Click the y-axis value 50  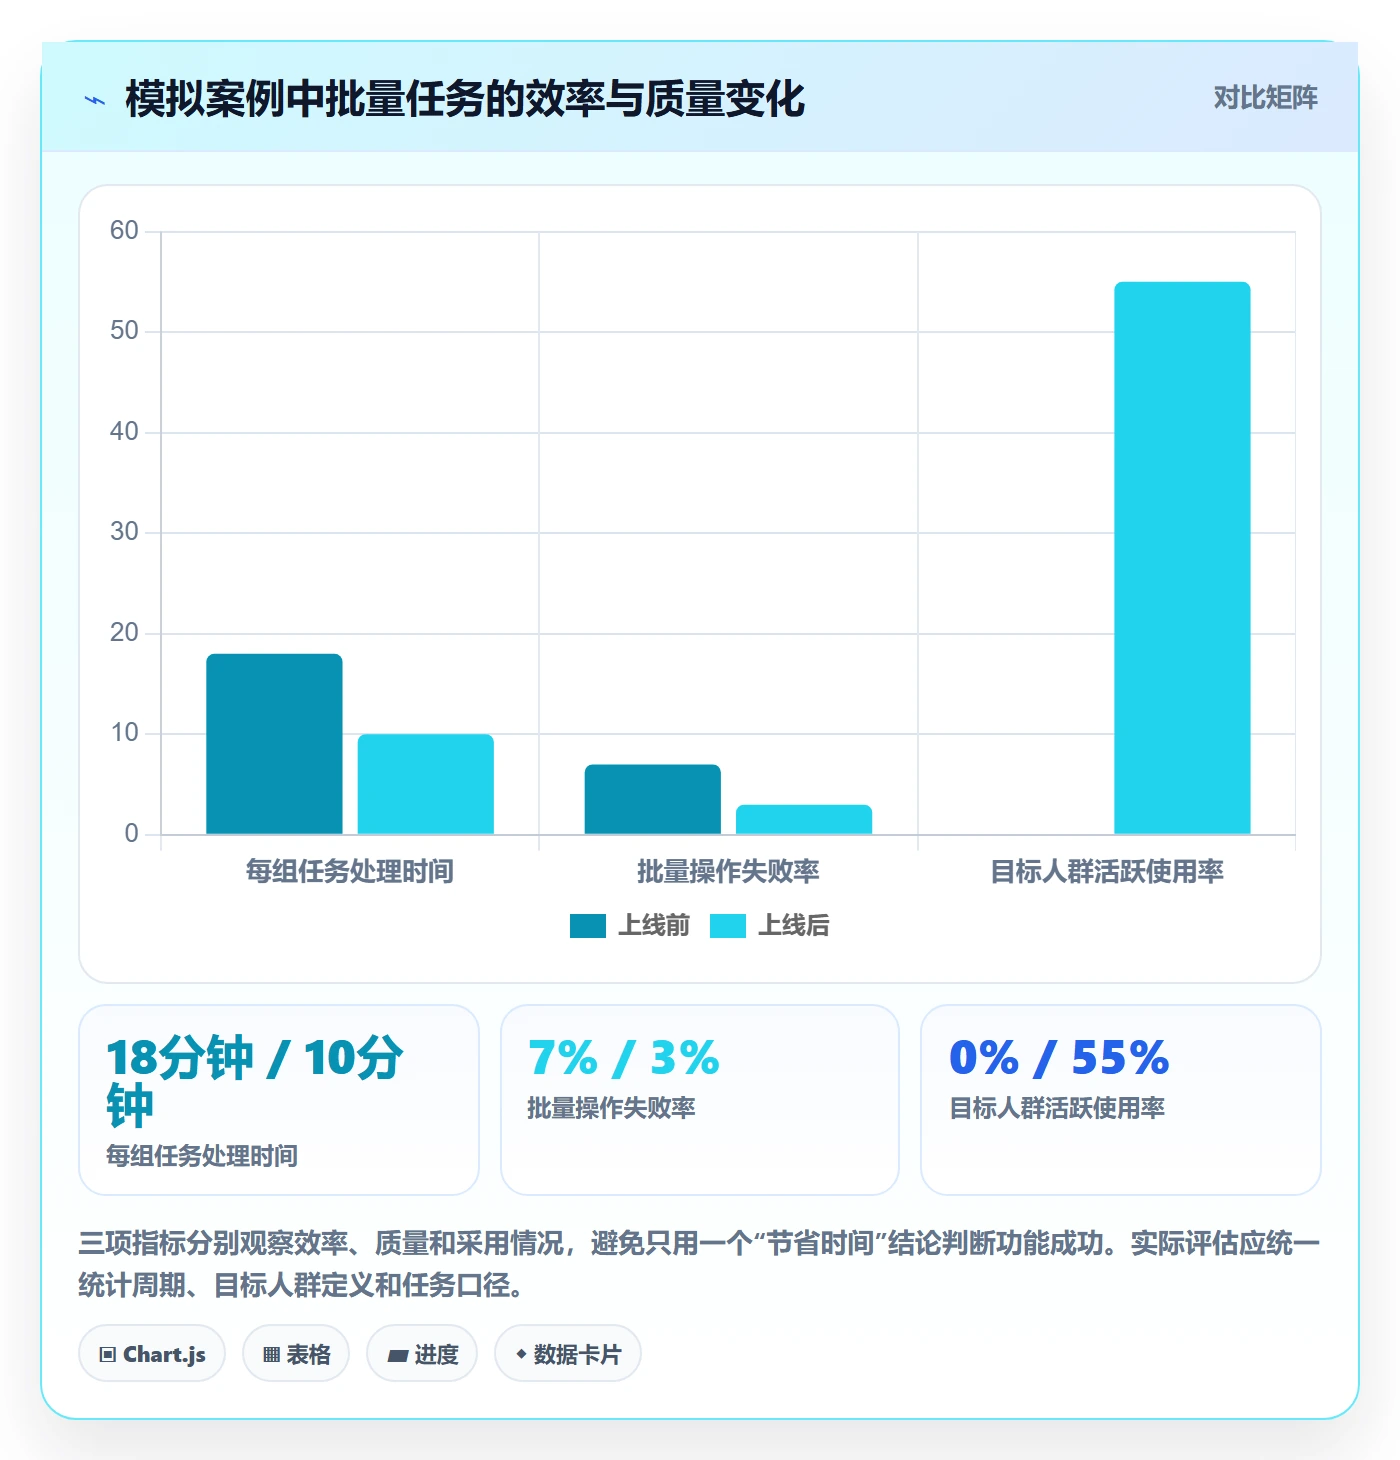coord(124,331)
